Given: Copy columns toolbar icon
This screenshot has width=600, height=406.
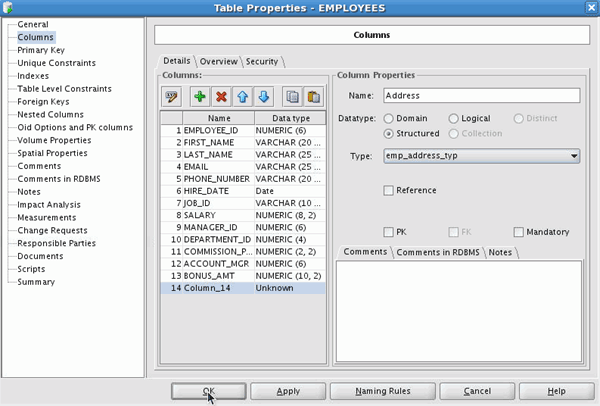Looking at the screenshot, I should (x=292, y=97).
